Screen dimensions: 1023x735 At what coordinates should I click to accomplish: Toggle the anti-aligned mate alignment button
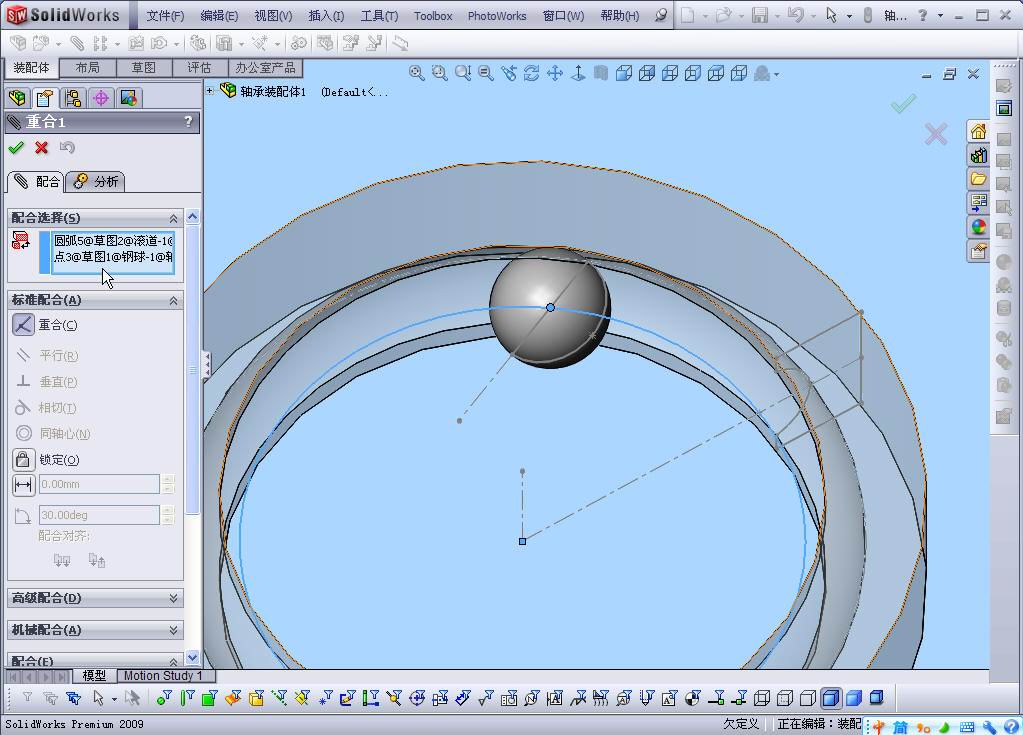[x=97, y=560]
